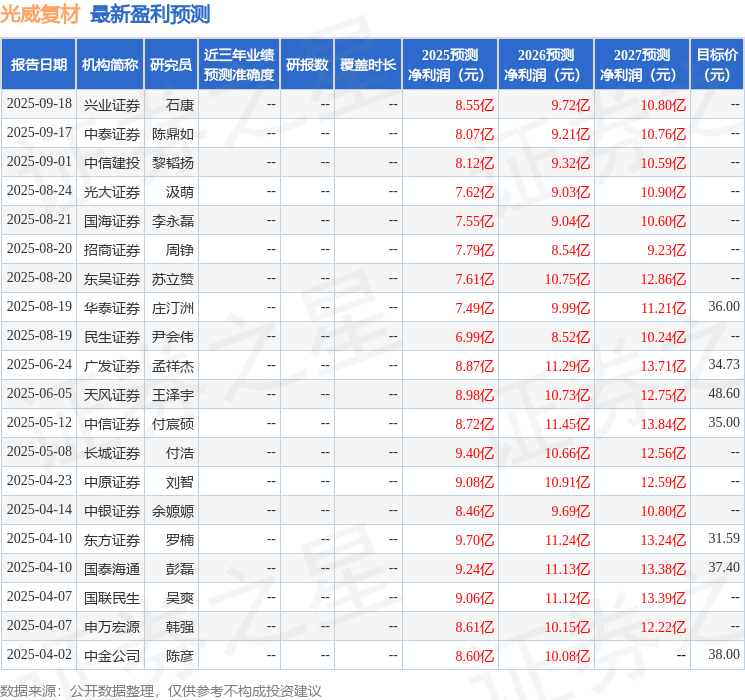The width and height of the screenshot is (745, 700).
Task: Click analyst name 庄汀洲
Action: tap(173, 307)
